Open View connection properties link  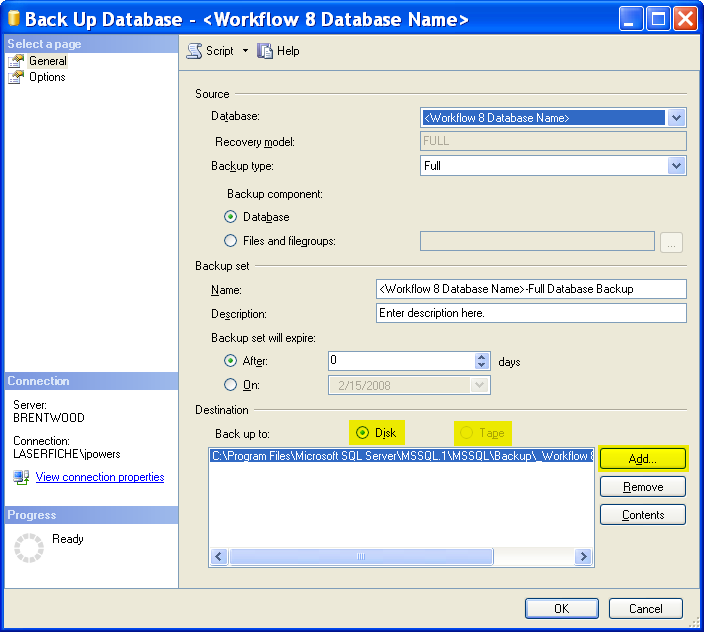pos(100,477)
